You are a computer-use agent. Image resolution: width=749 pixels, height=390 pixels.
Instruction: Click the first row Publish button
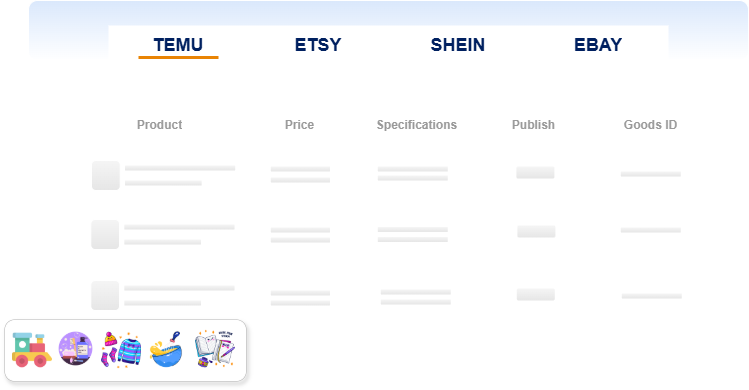point(535,173)
